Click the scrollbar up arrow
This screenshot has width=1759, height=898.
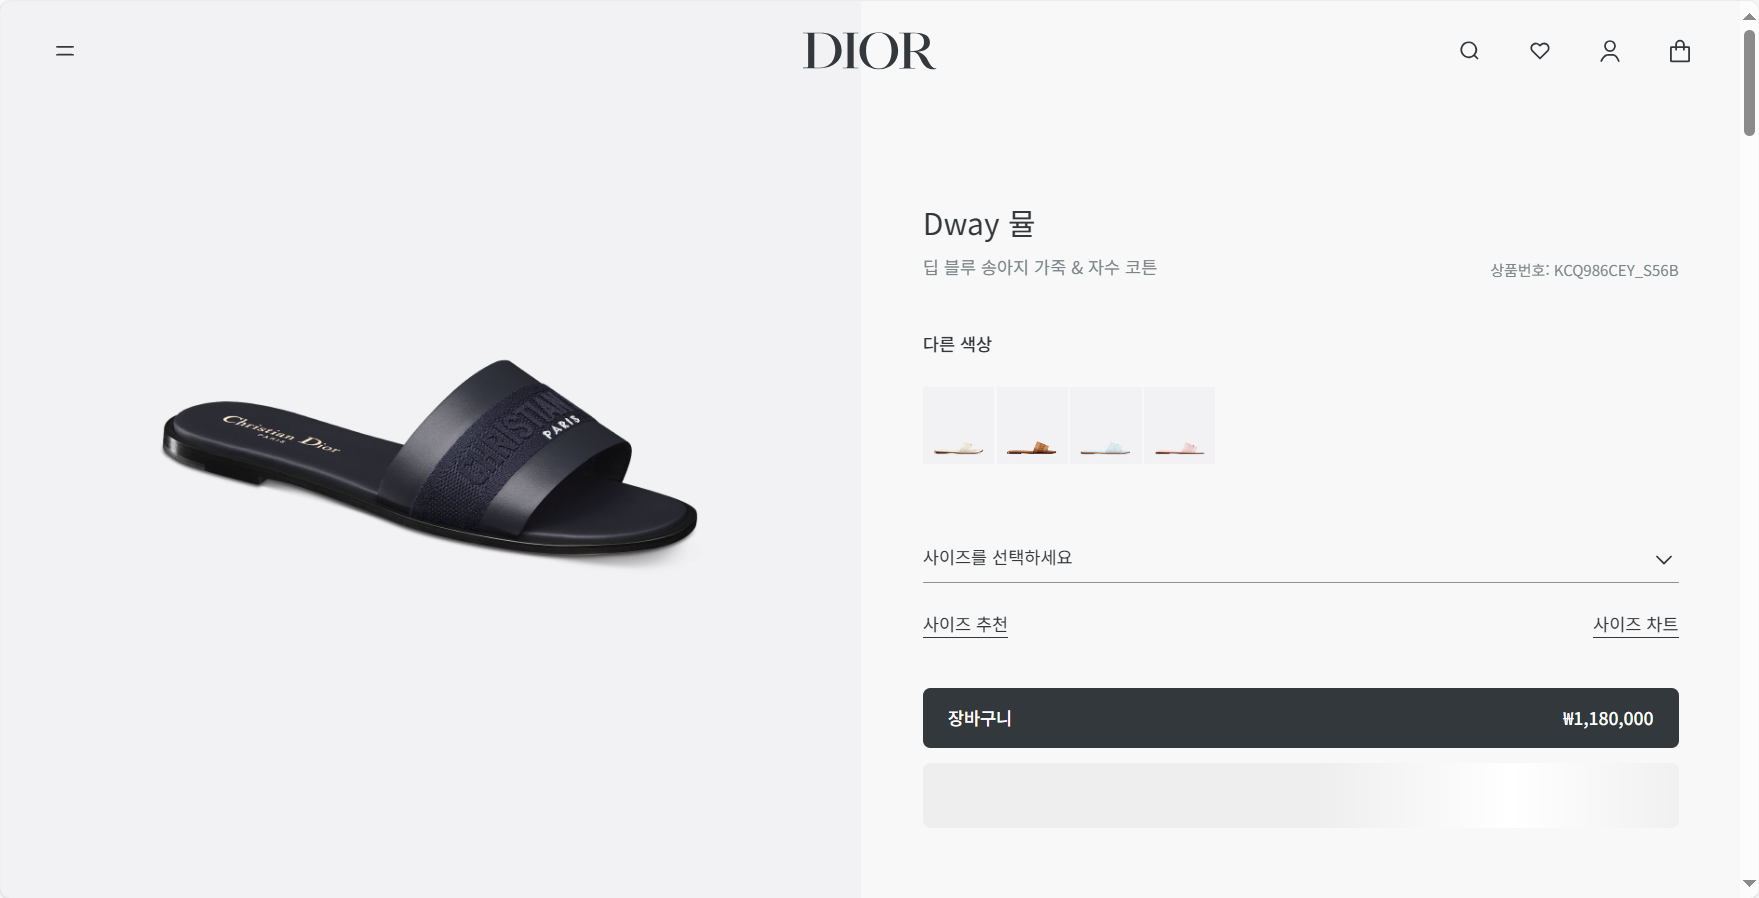coord(1749,17)
